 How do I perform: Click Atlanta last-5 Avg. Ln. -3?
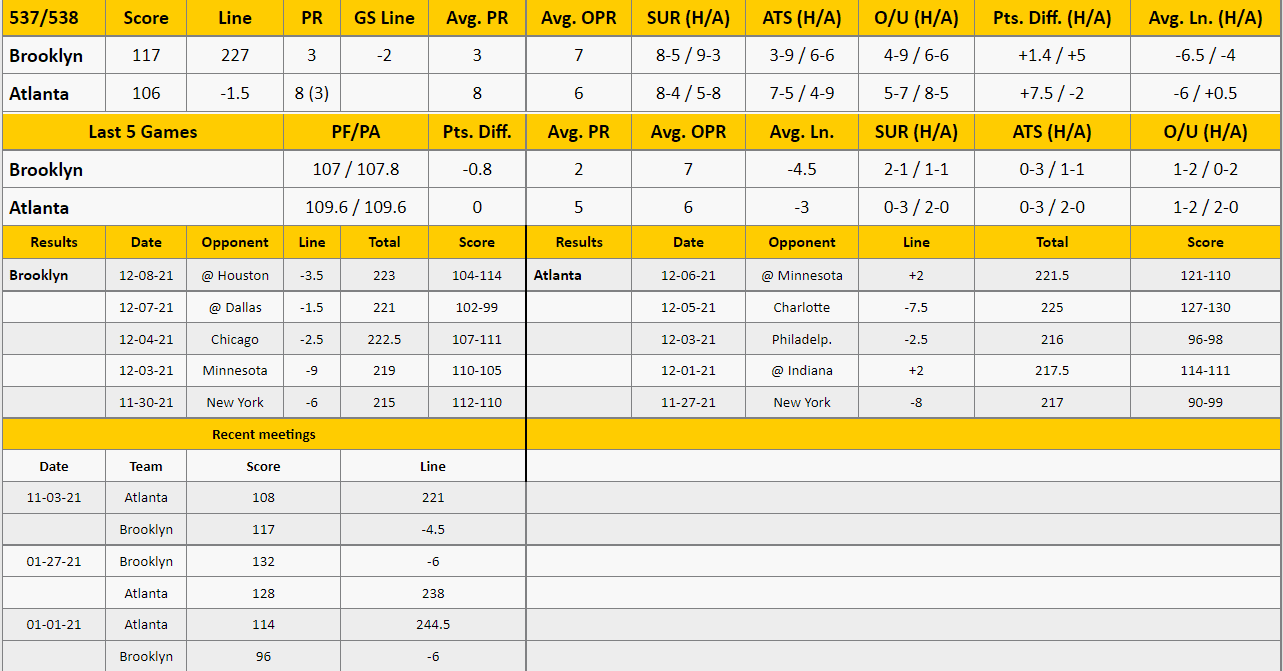(801, 207)
